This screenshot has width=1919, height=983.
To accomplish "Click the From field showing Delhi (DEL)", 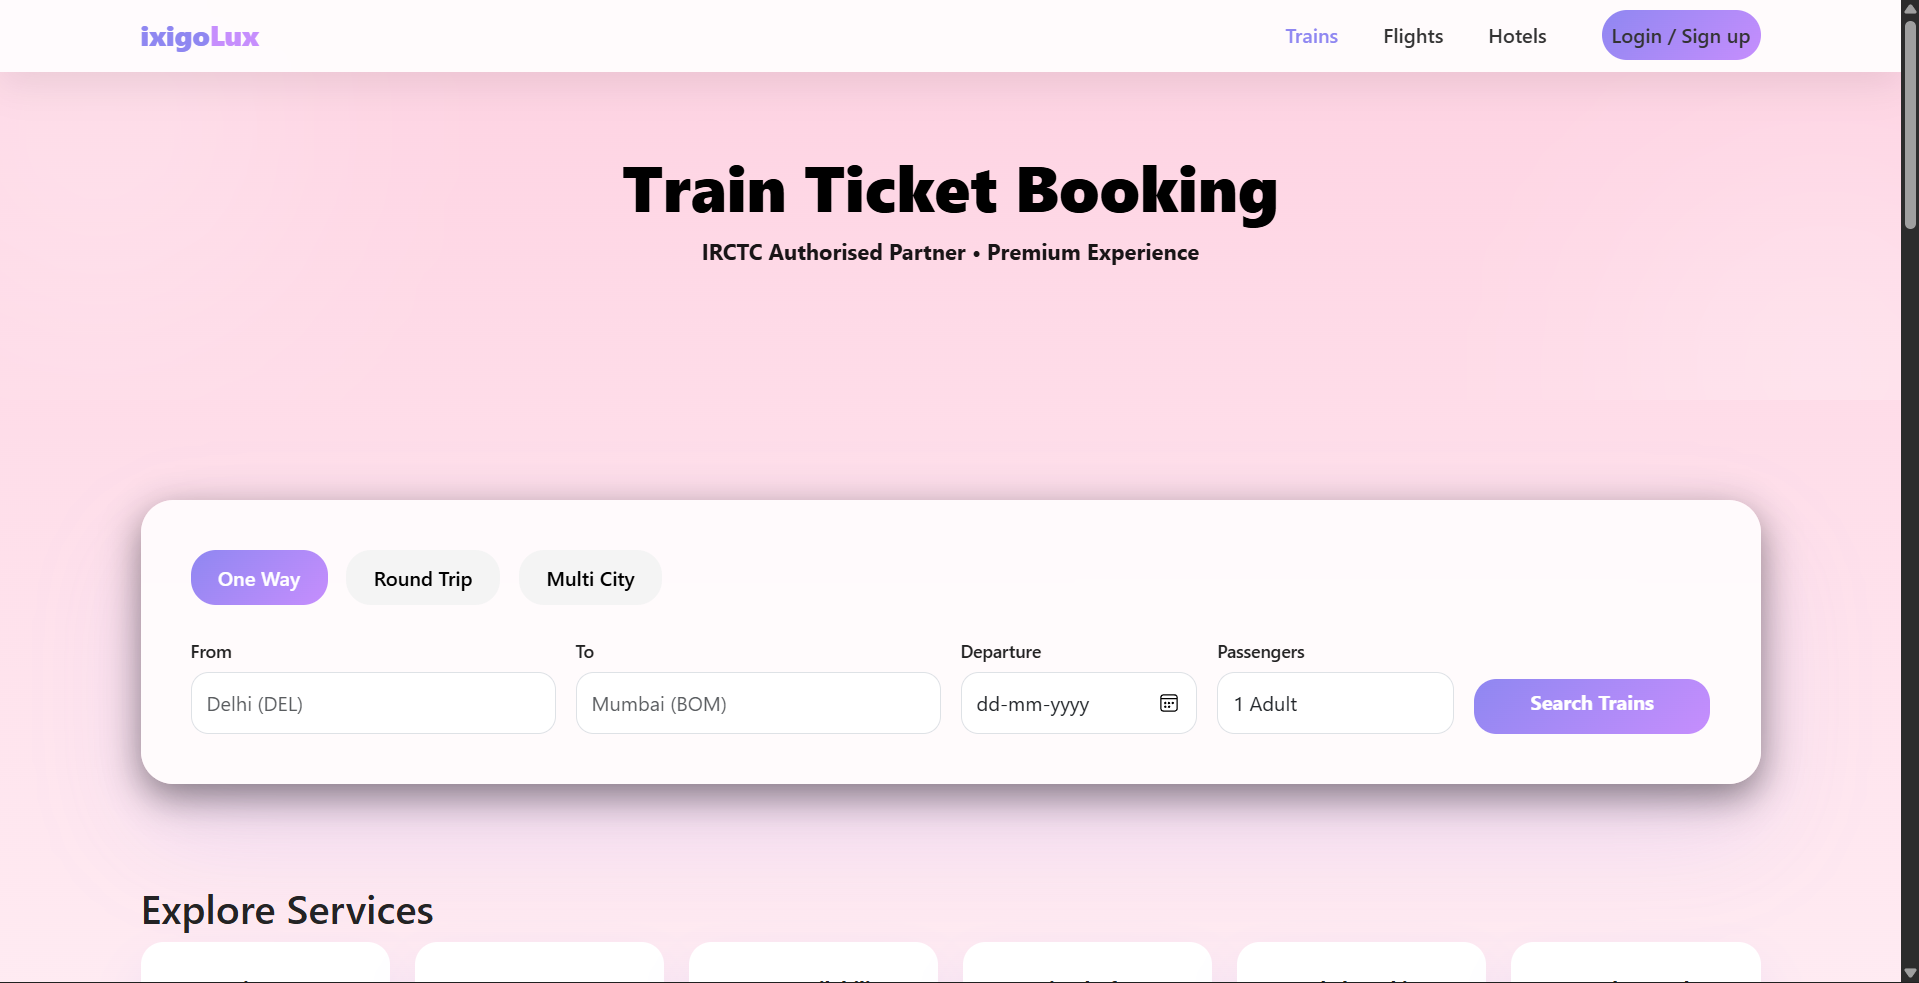I will pos(372,703).
